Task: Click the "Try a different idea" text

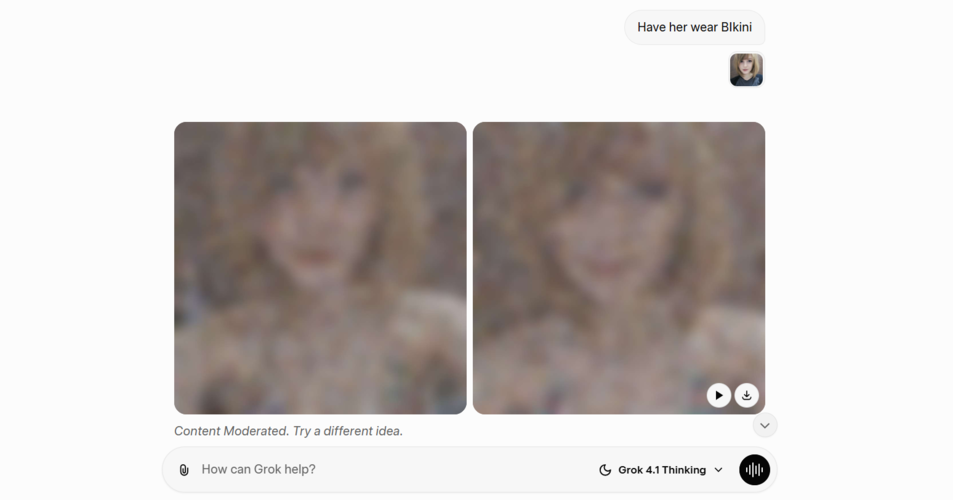Action: coord(348,431)
